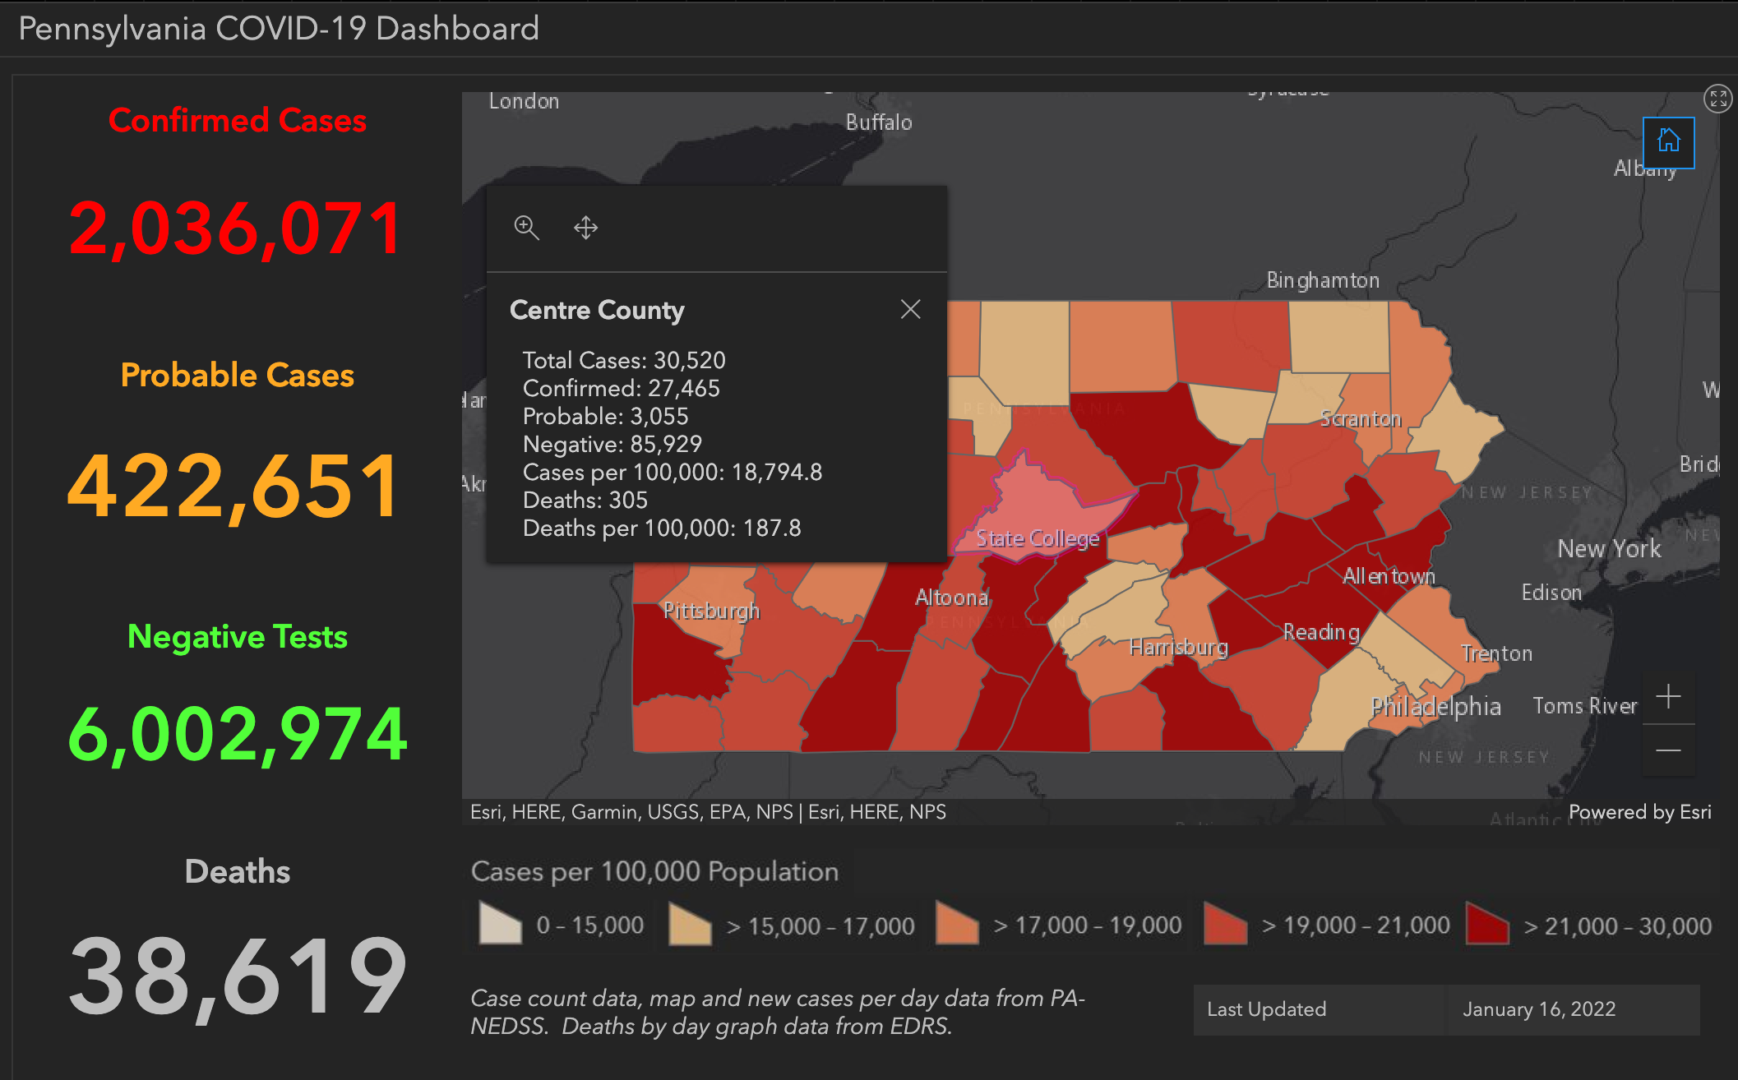
Task: Click the > 19,000 – 21,000 legend swatch
Action: pos(1224,925)
